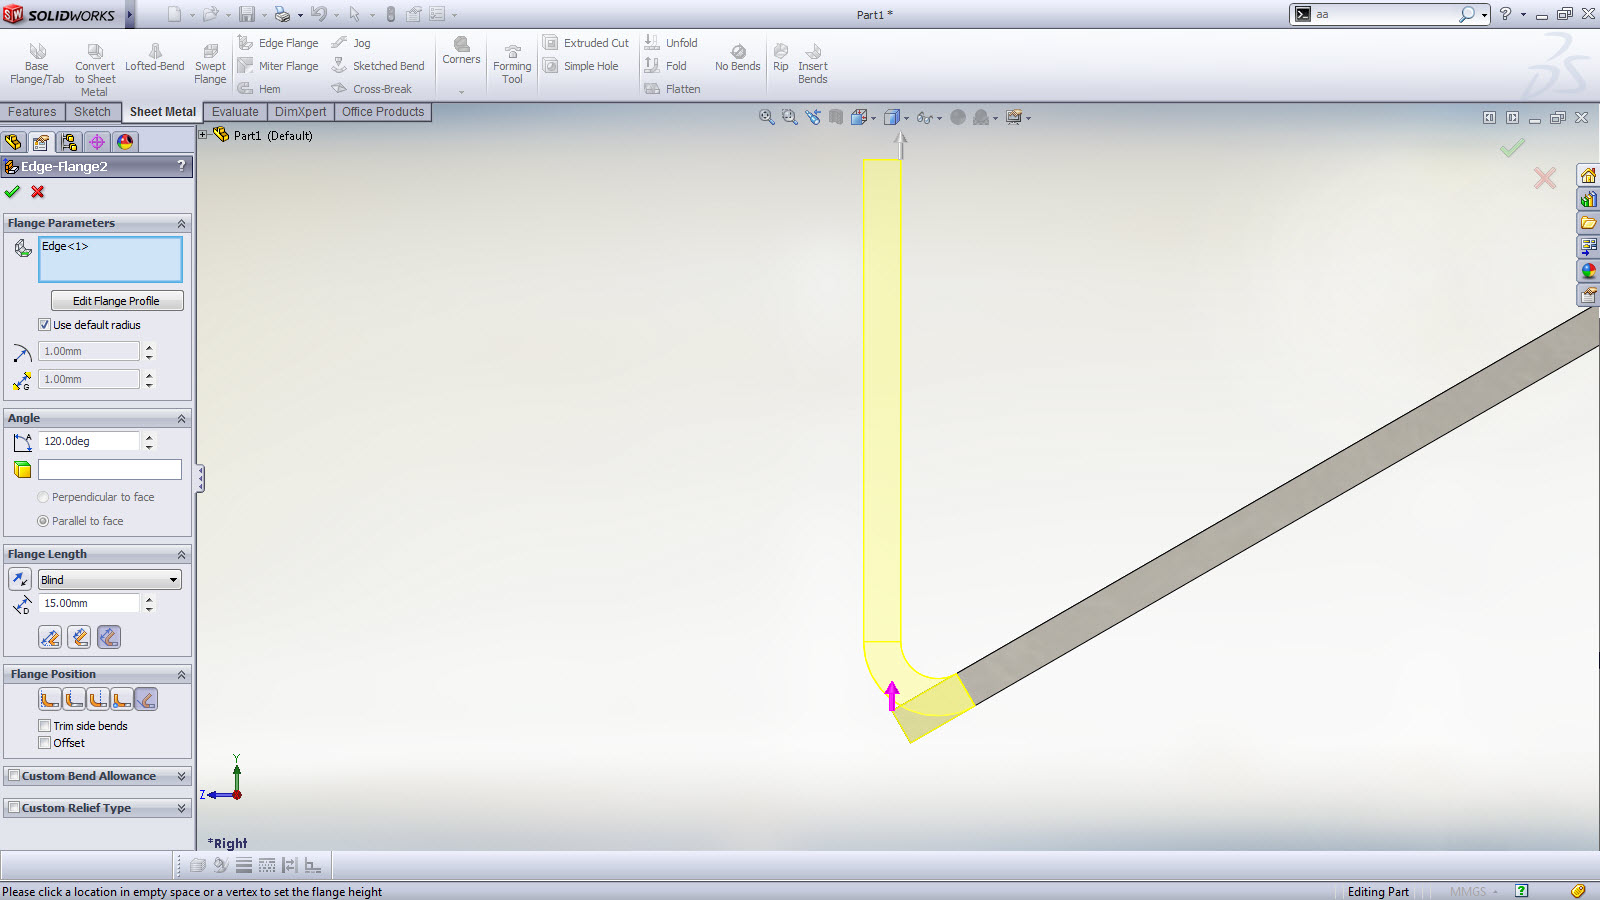Open the Sketch tab
The image size is (1600, 900).
[x=92, y=112]
